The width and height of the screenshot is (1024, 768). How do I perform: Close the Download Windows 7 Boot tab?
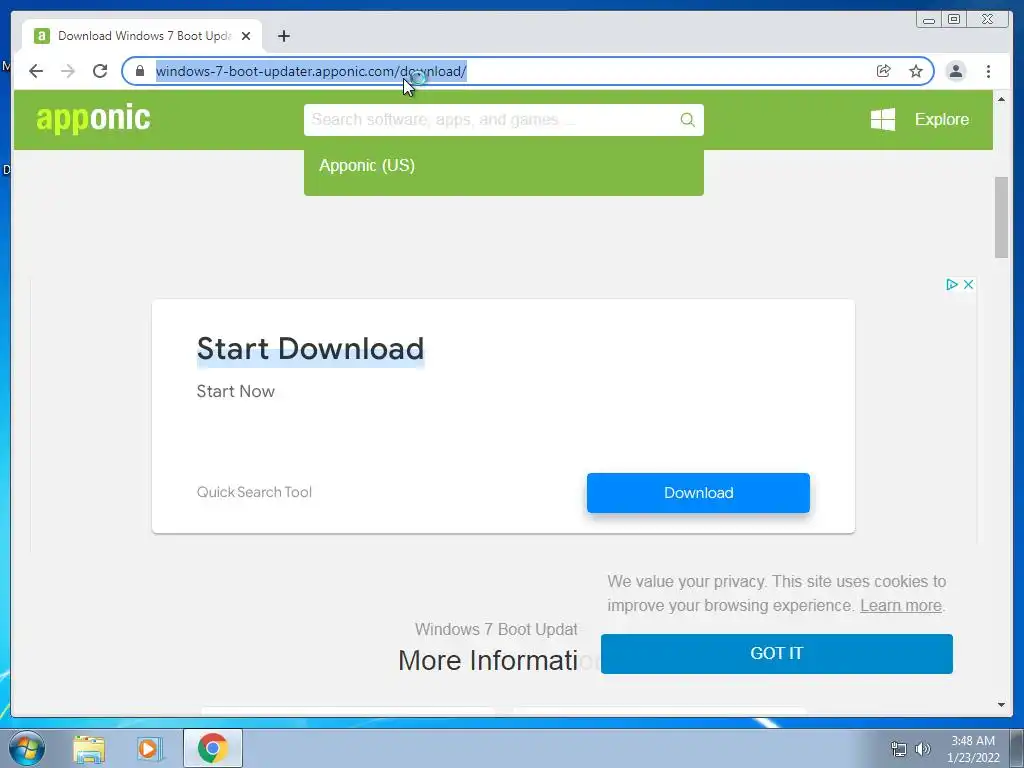246,36
